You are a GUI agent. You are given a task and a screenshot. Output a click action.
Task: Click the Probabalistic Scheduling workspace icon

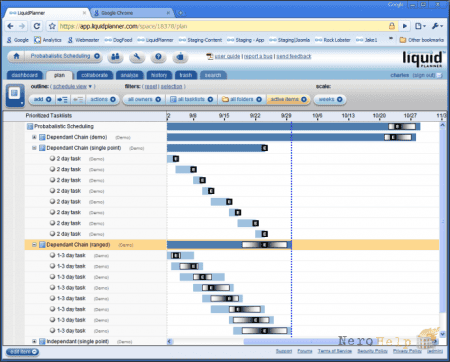[30, 126]
